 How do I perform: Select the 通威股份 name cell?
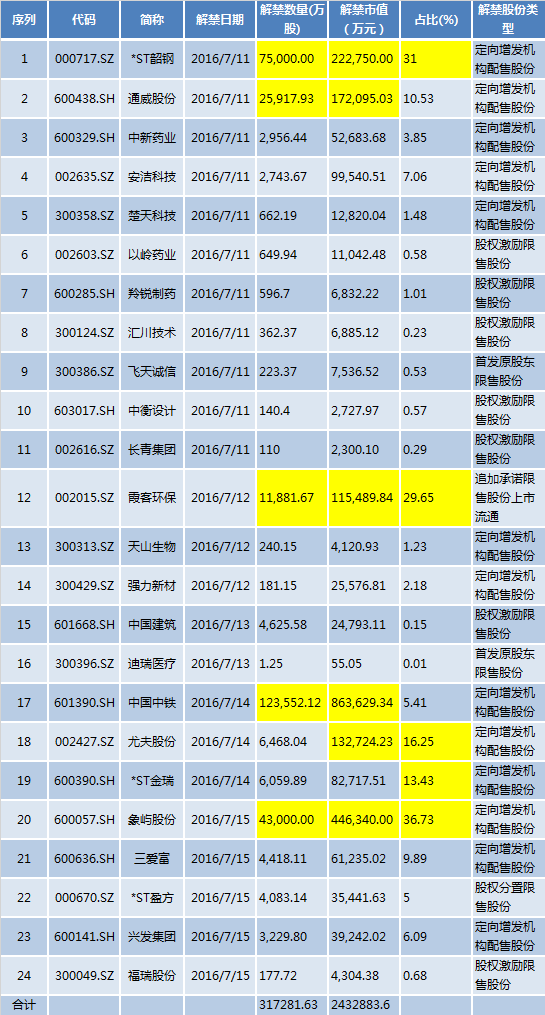coord(152,98)
